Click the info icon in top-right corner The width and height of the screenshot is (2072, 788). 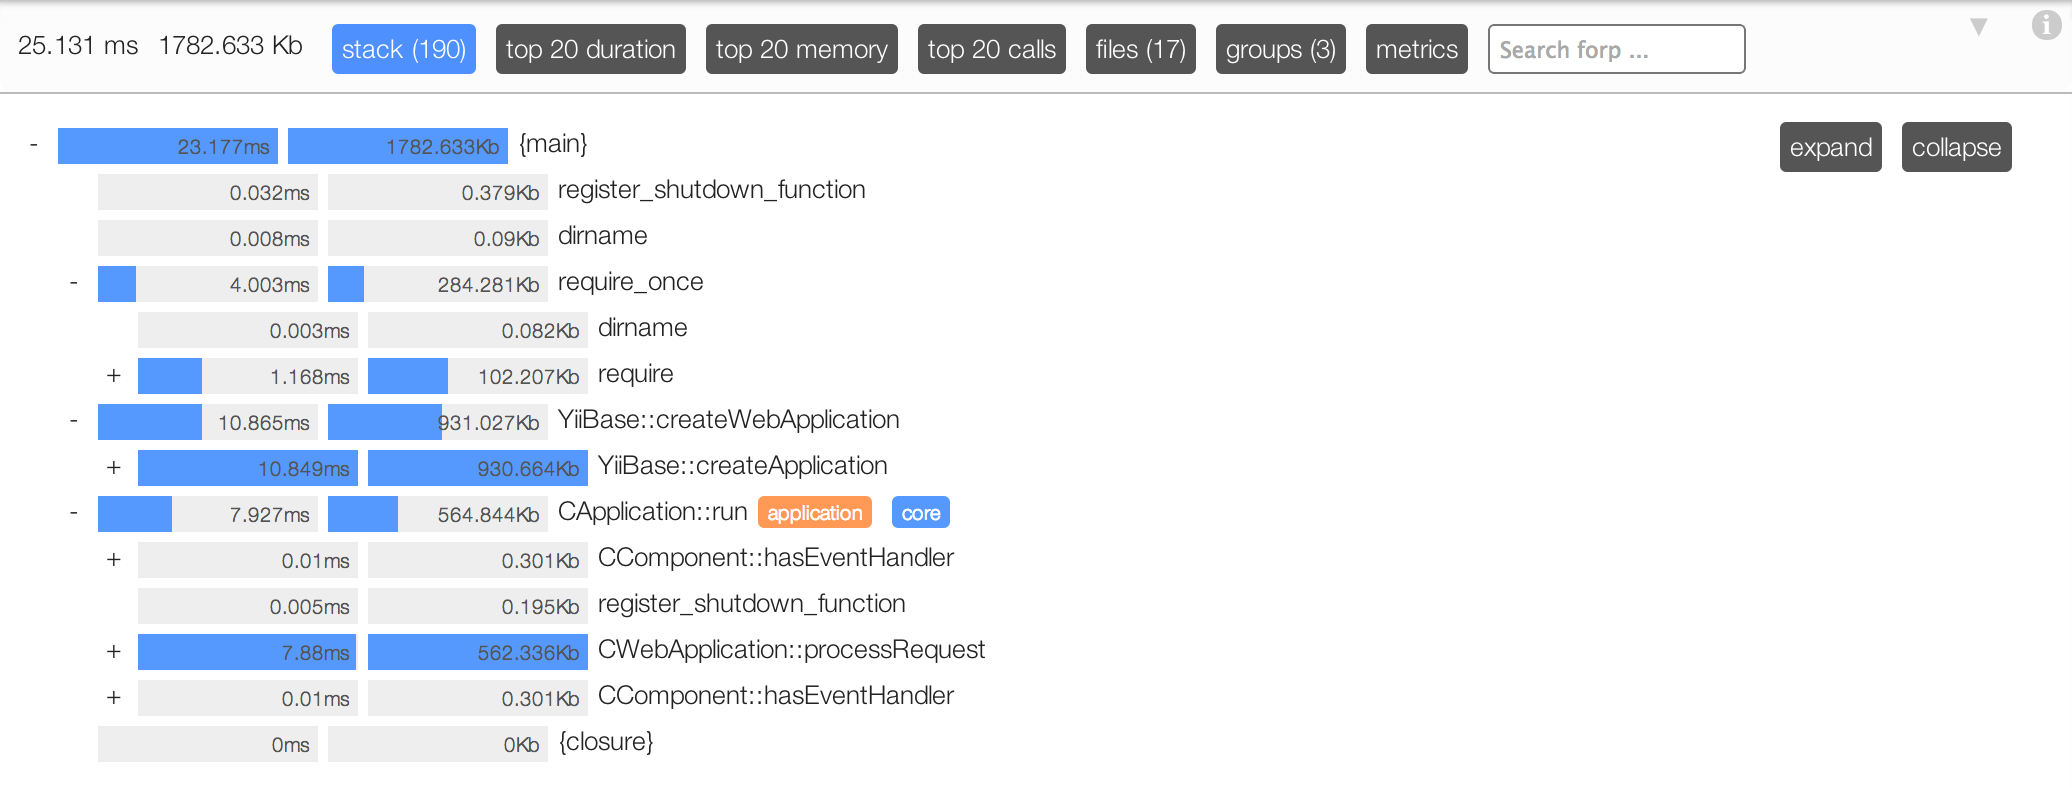[2046, 26]
